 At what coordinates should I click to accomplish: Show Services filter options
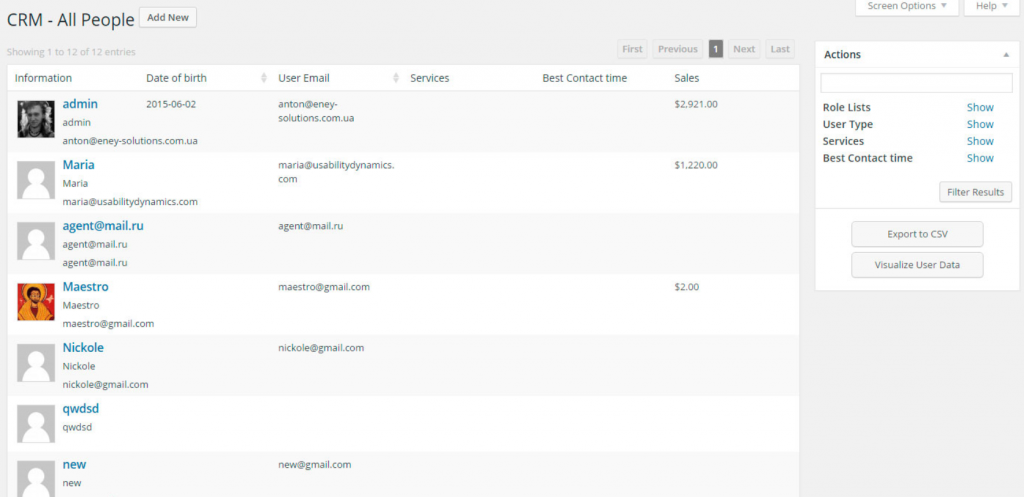pyautogui.click(x=980, y=141)
